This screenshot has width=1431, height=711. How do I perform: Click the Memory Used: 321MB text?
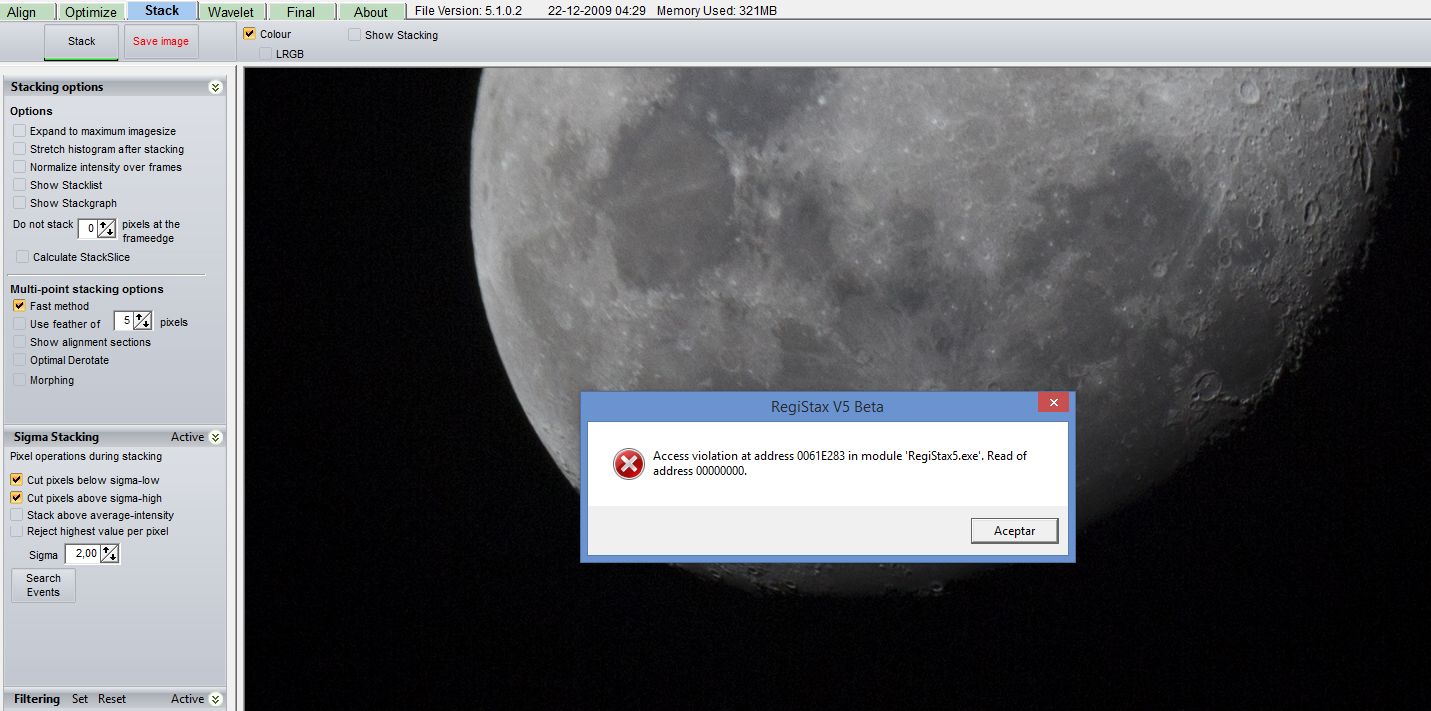719,11
